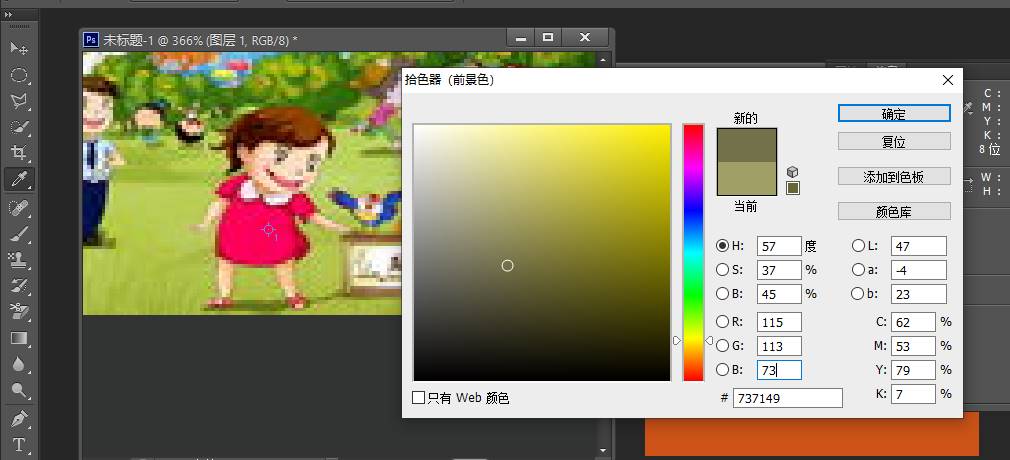1010x460 pixels.
Task: Minimize the document window 未标题-1
Action: 520,38
